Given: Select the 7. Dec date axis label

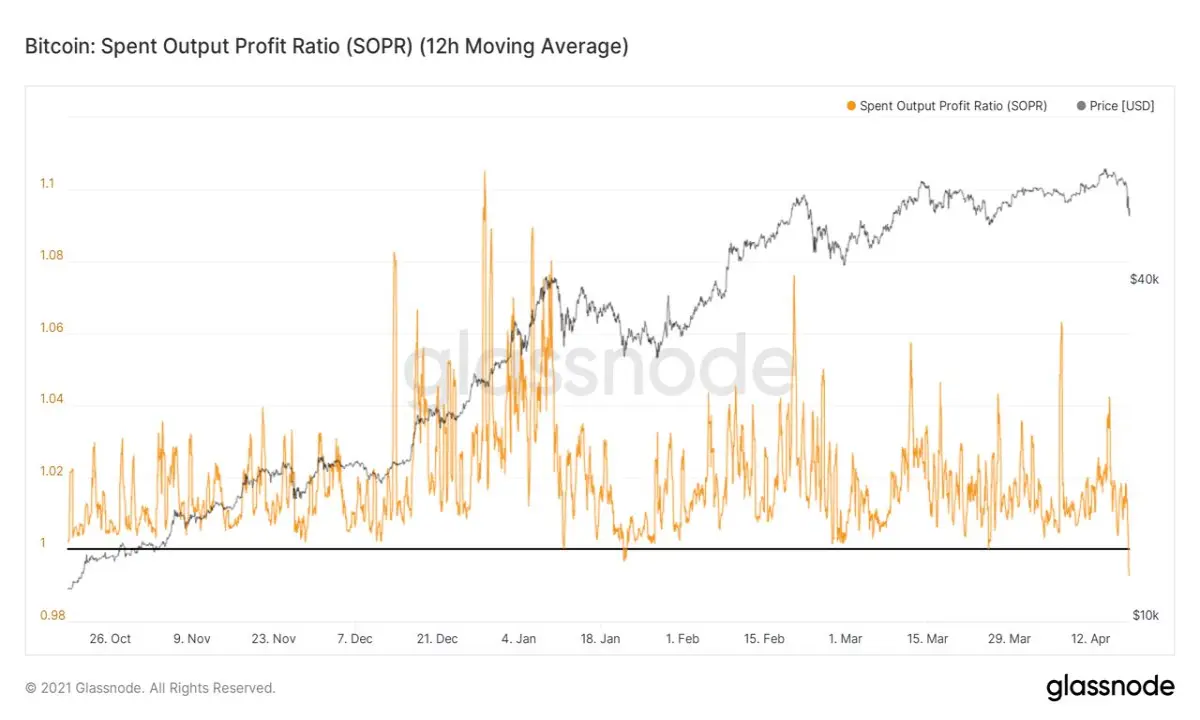Looking at the screenshot, I should [x=355, y=638].
